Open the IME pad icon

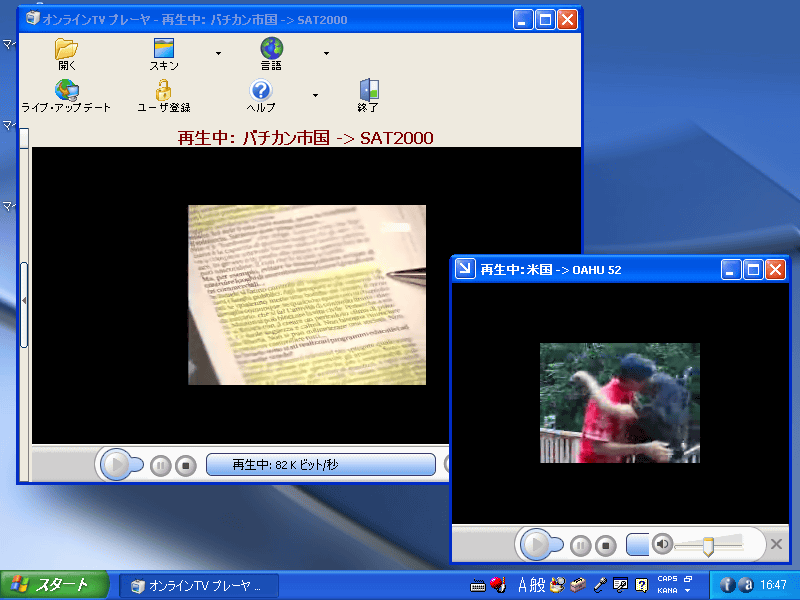click(558, 585)
